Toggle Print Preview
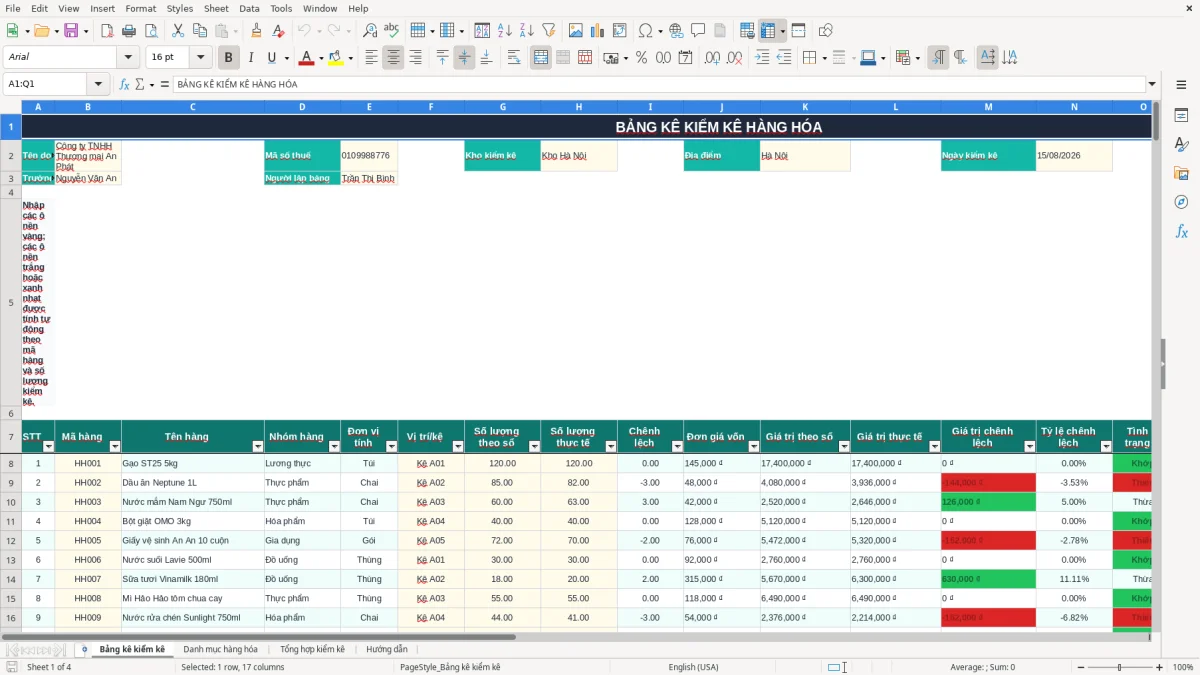 tap(150, 31)
